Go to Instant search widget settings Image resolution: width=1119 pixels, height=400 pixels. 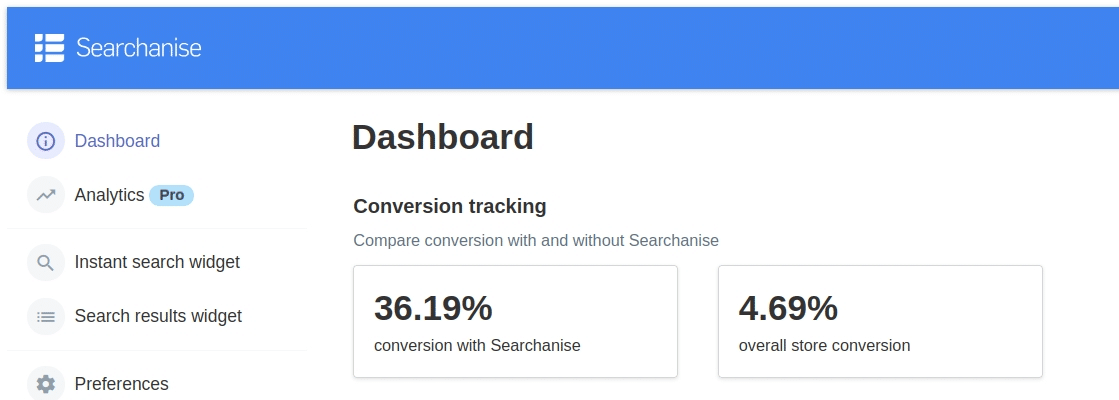point(157,262)
